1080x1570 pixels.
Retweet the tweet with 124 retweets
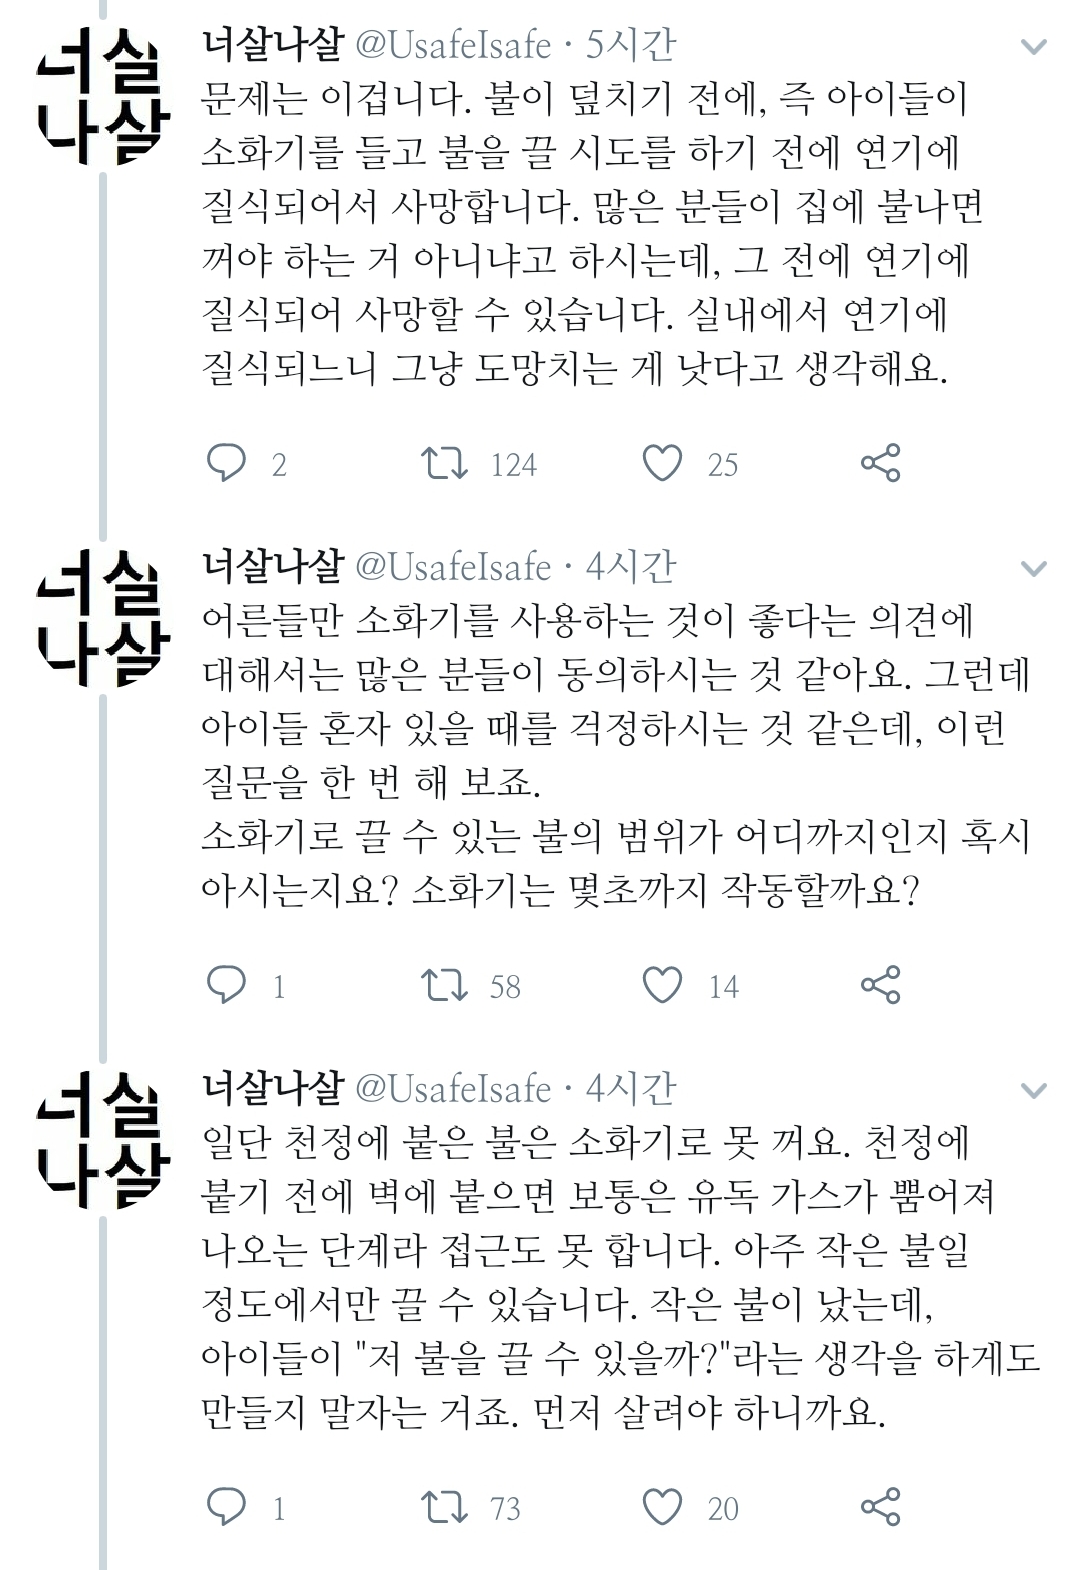[x=444, y=463]
